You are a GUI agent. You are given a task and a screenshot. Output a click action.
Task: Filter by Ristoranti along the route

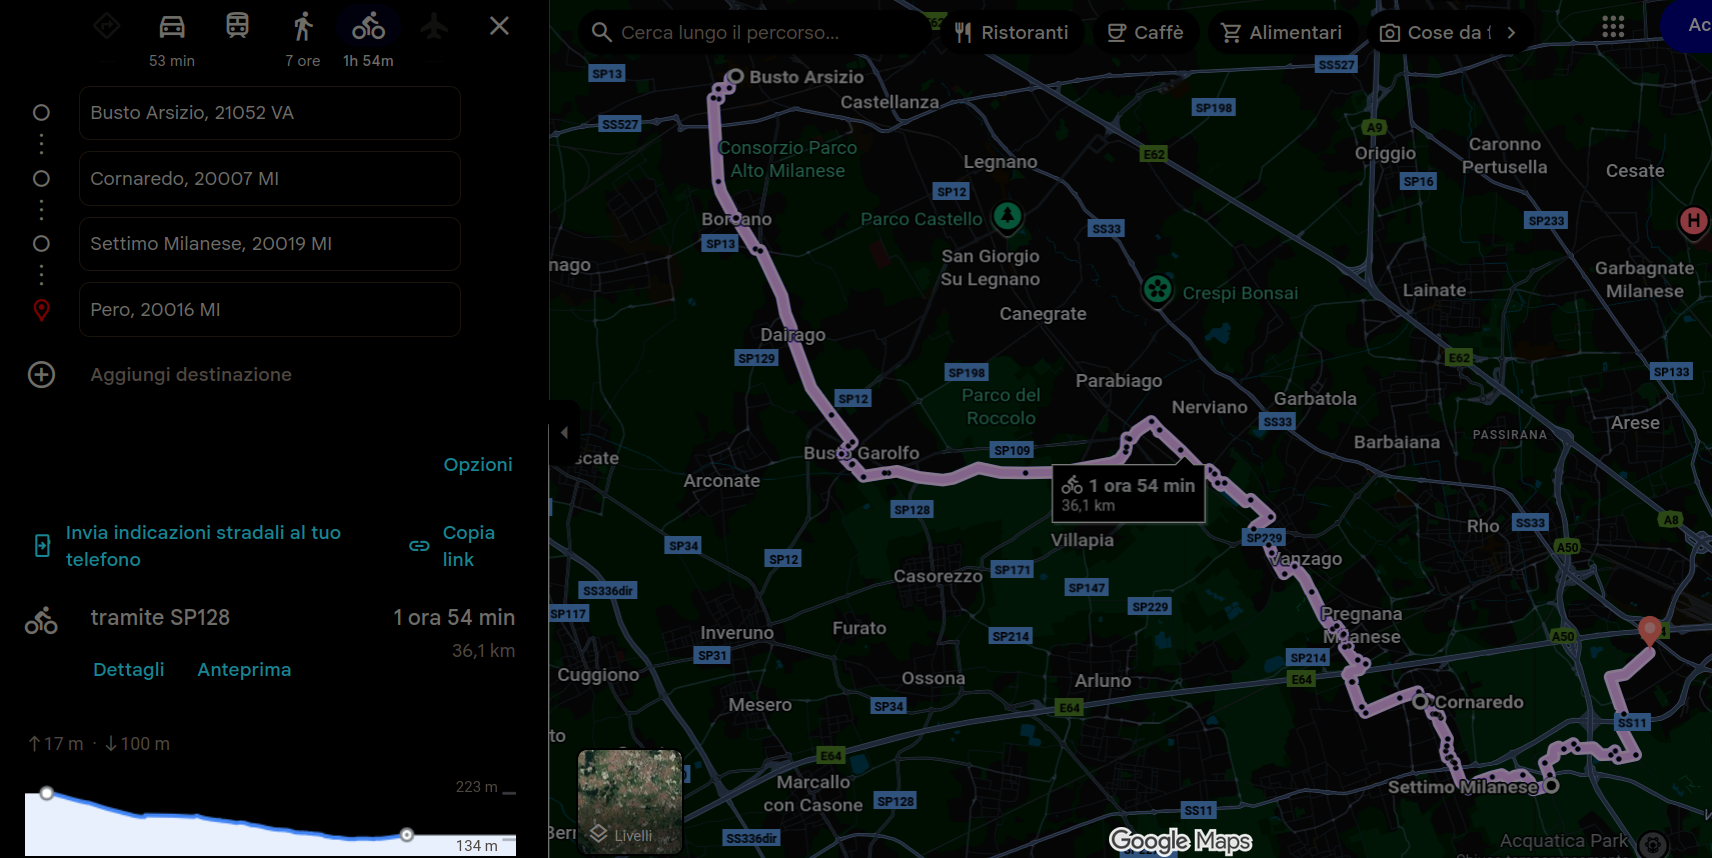[1011, 33]
